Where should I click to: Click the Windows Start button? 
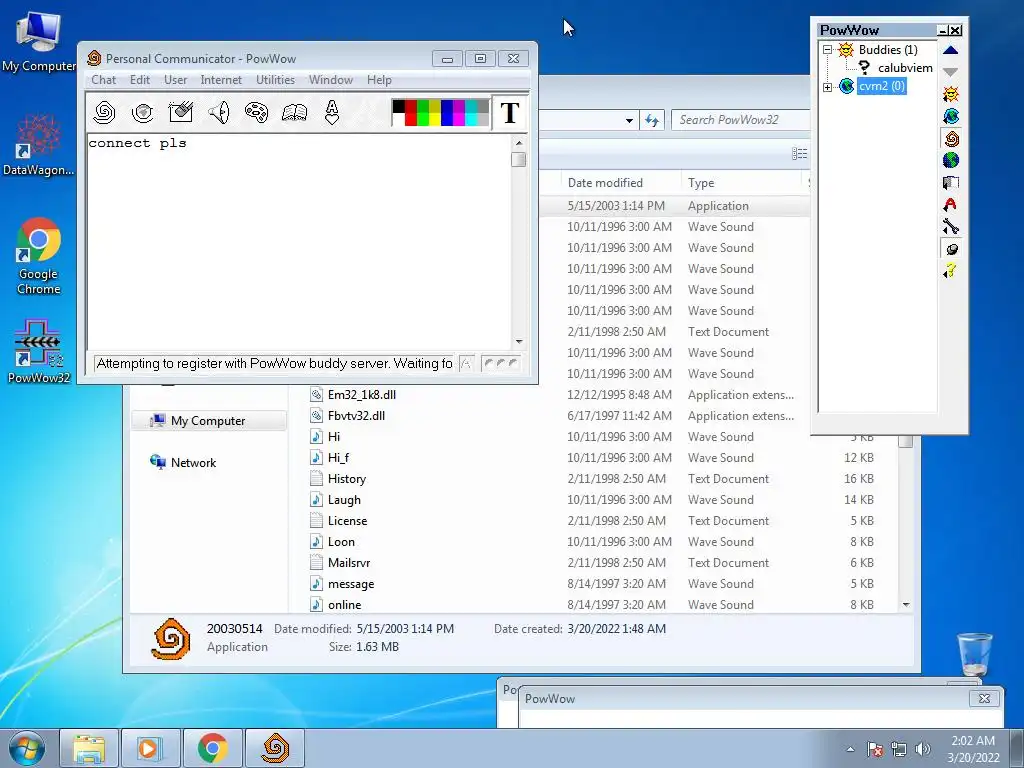point(26,749)
